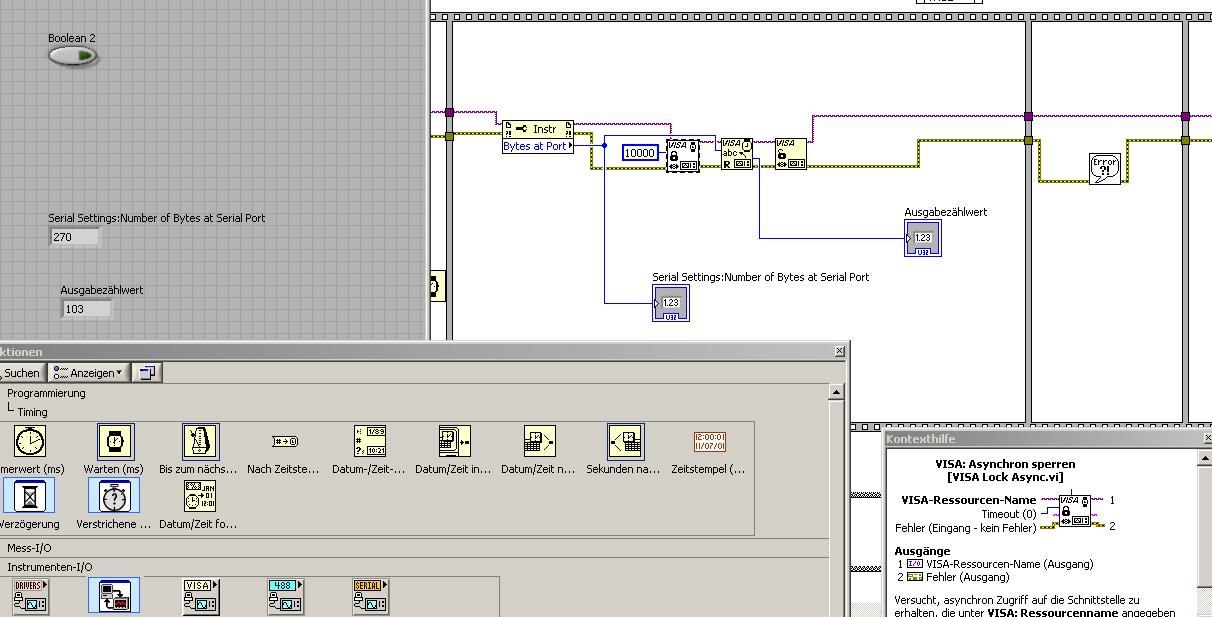Select the VISA Unlock node
The height and width of the screenshot is (617, 1212).
(790, 154)
